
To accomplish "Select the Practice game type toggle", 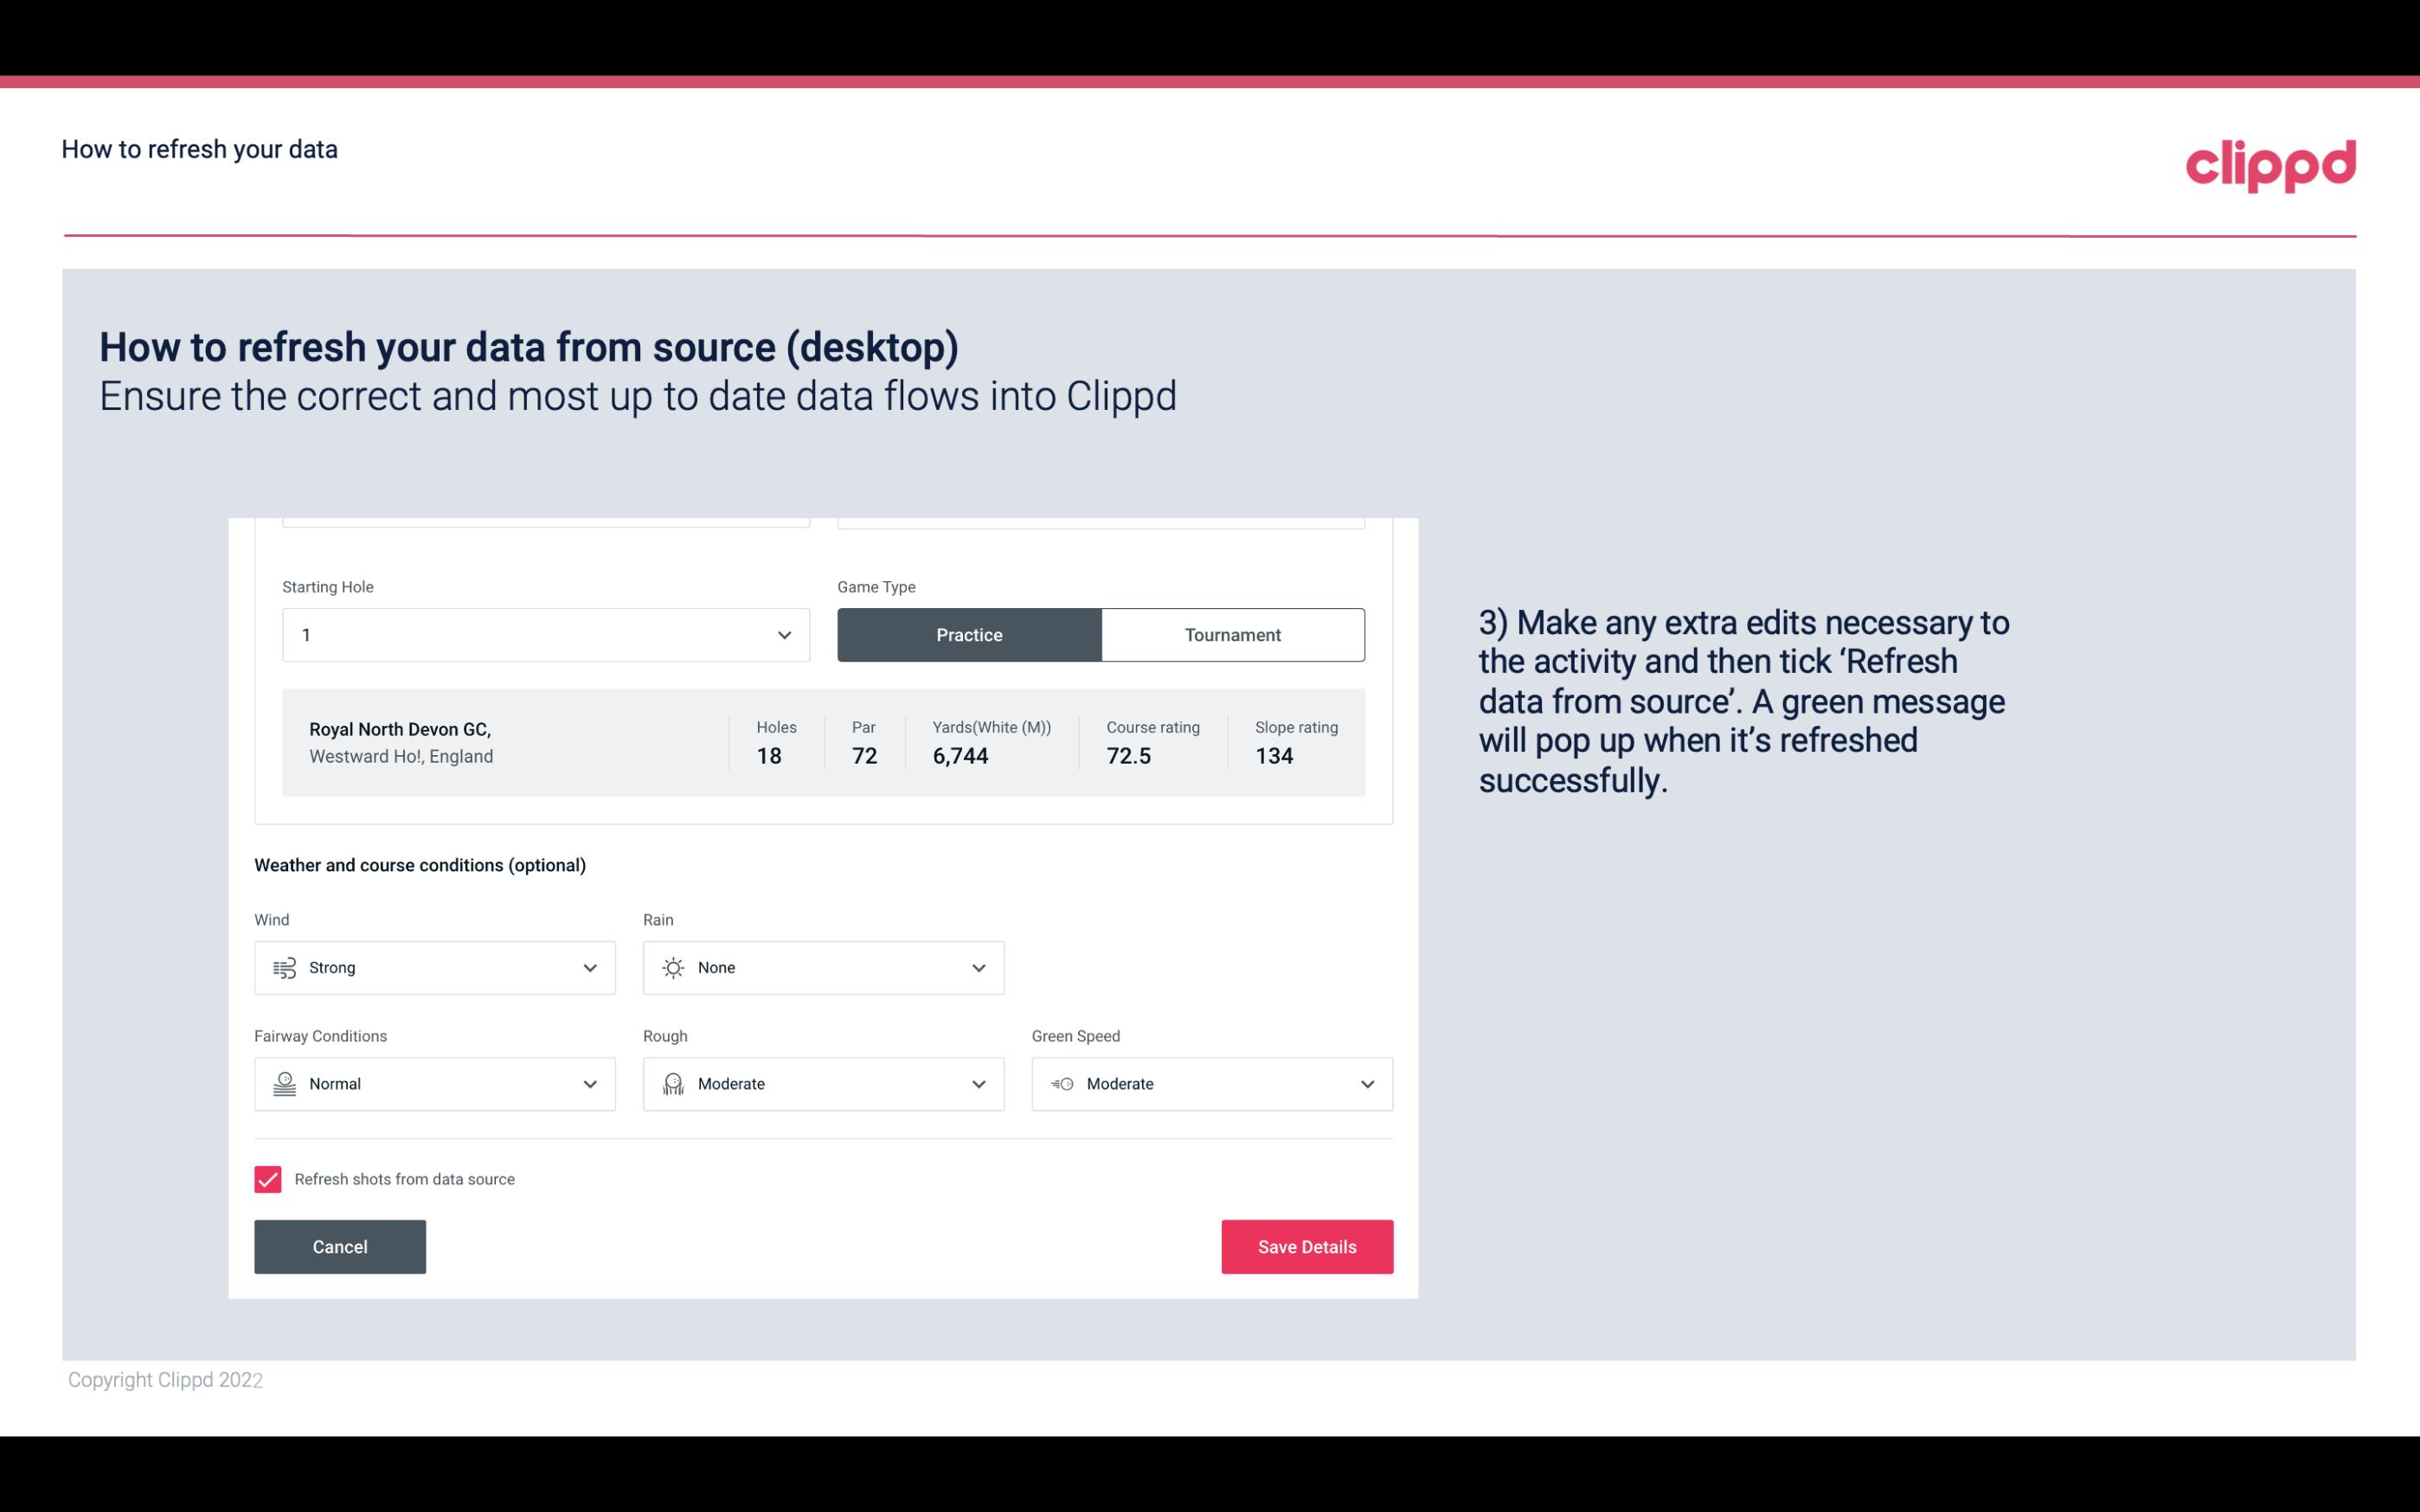I will 969,634.
